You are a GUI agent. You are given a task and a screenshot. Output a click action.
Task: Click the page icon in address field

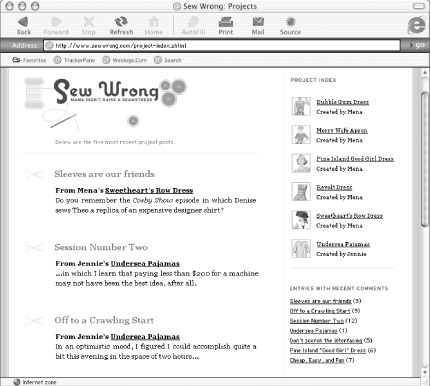49,45
